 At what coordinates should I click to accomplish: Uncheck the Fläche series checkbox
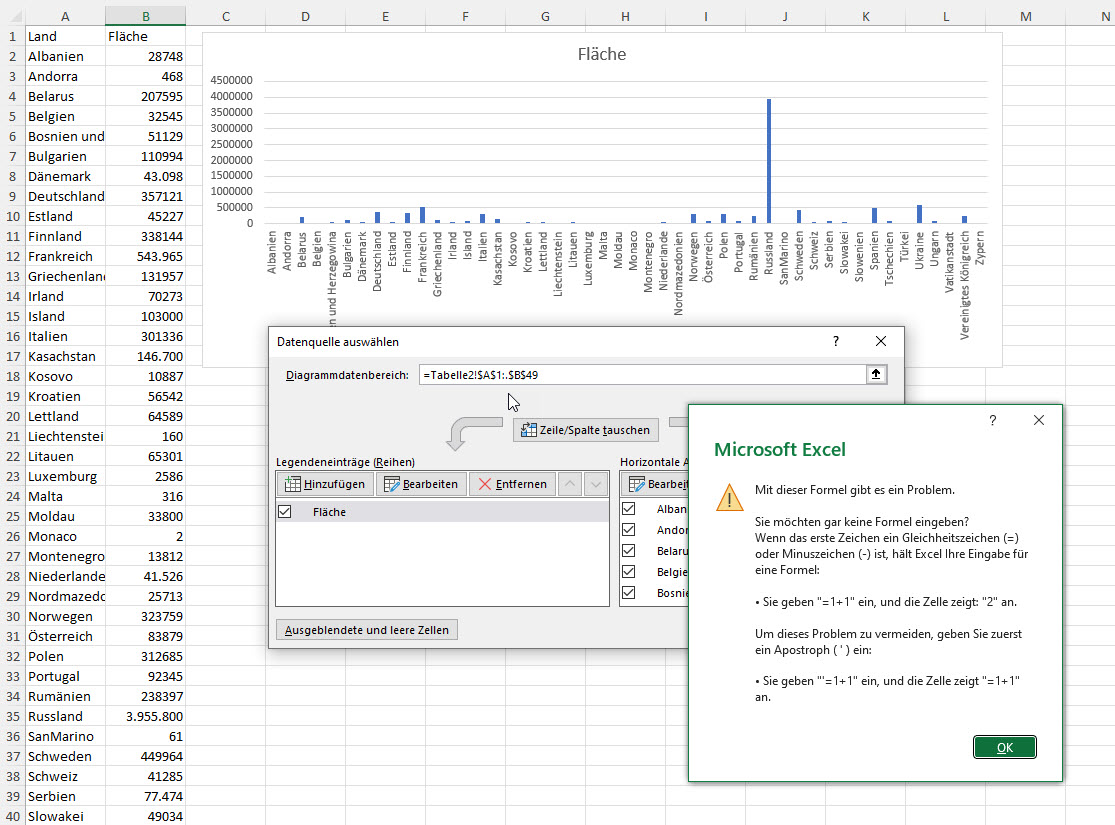286,512
